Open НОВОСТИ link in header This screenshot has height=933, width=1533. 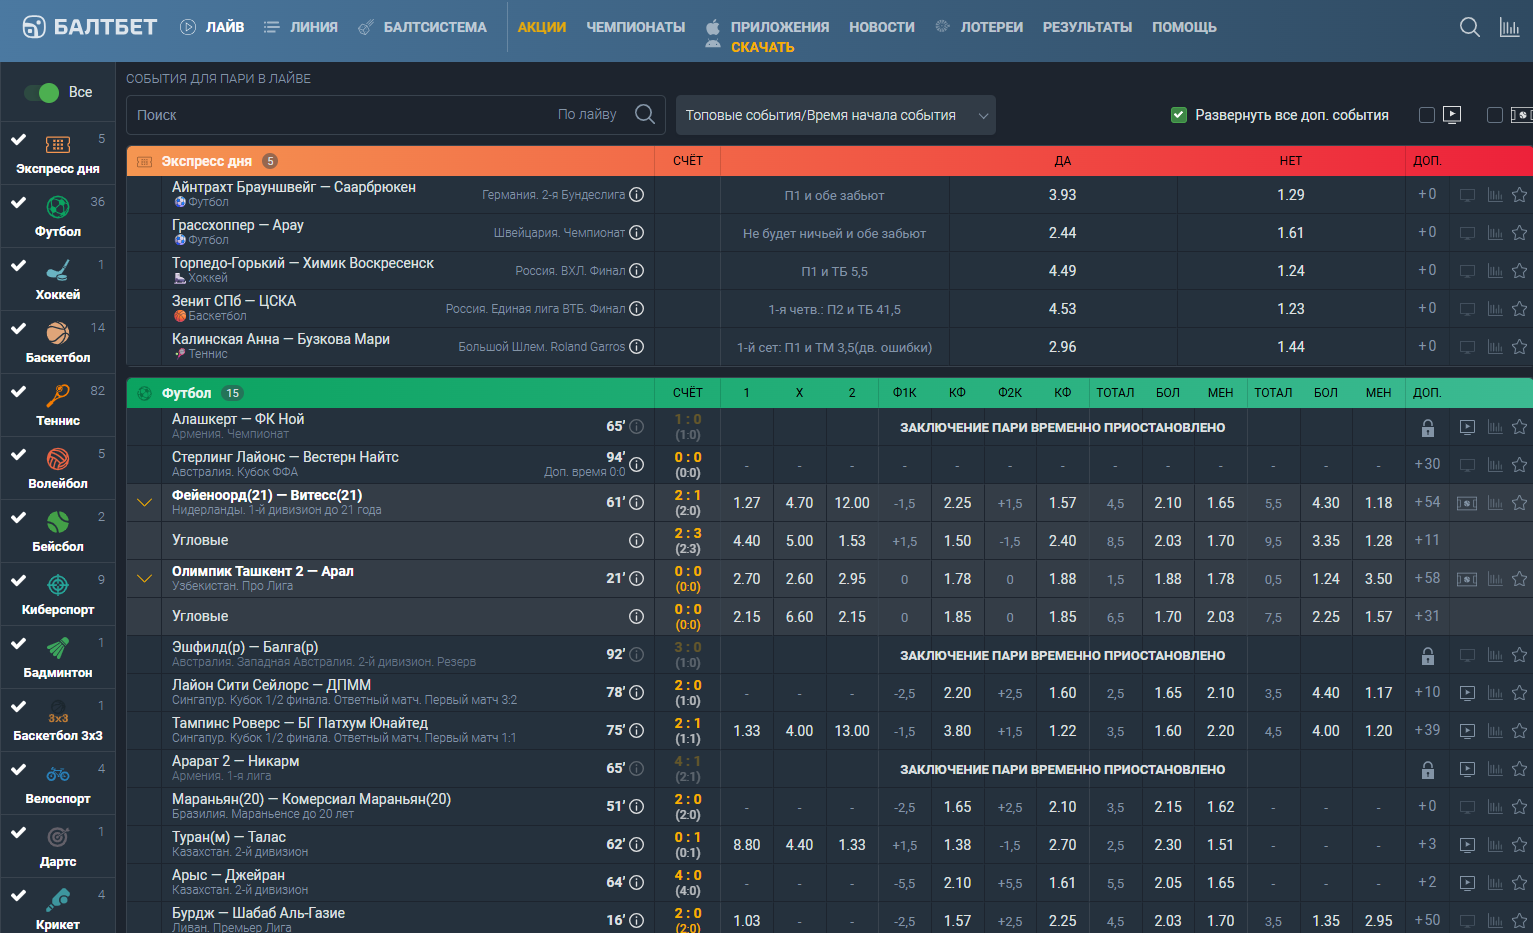[x=882, y=27]
